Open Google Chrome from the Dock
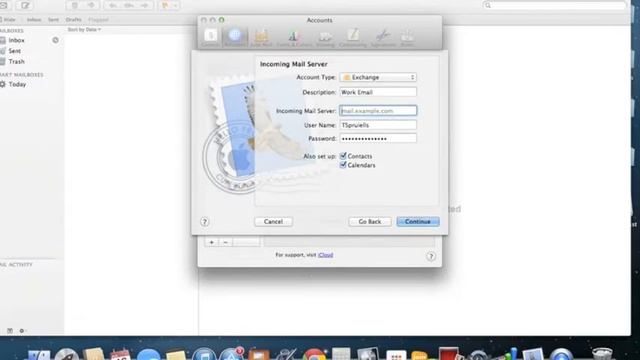The width and height of the screenshot is (640, 360). [x=313, y=354]
